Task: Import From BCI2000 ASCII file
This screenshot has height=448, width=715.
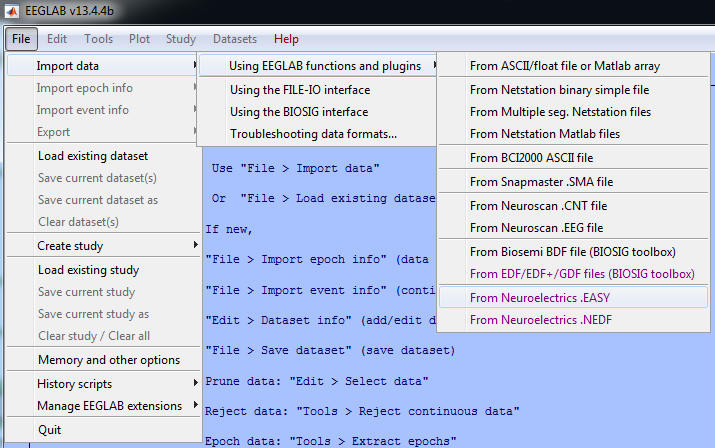Action: tap(573, 158)
